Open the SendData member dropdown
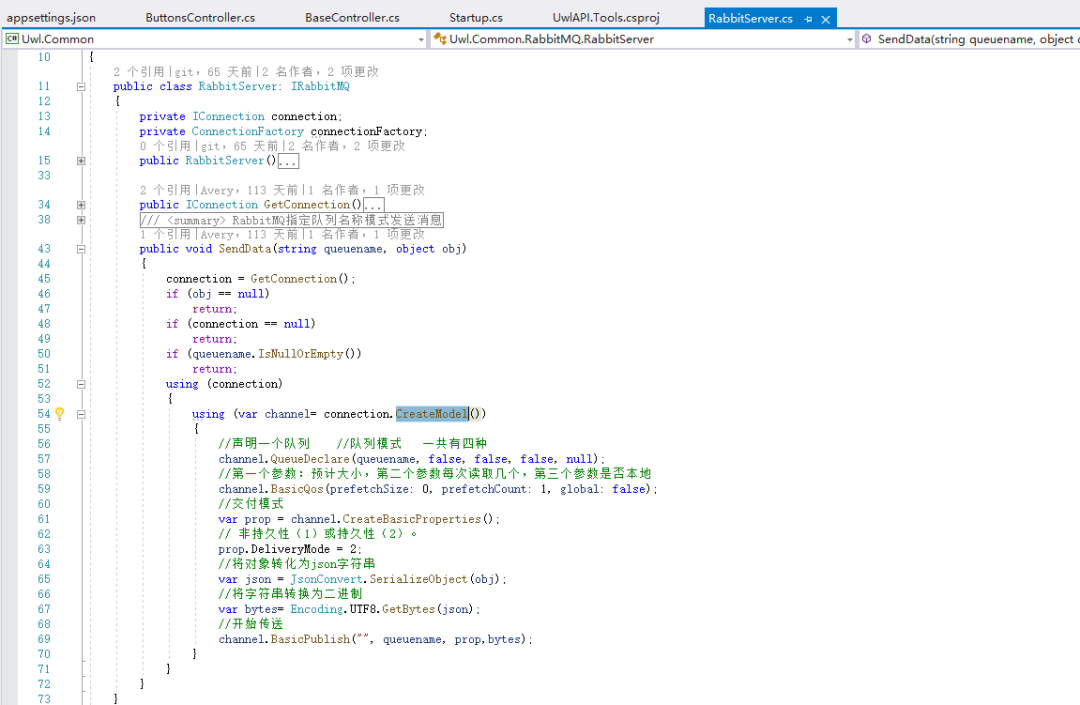 tap(969, 39)
